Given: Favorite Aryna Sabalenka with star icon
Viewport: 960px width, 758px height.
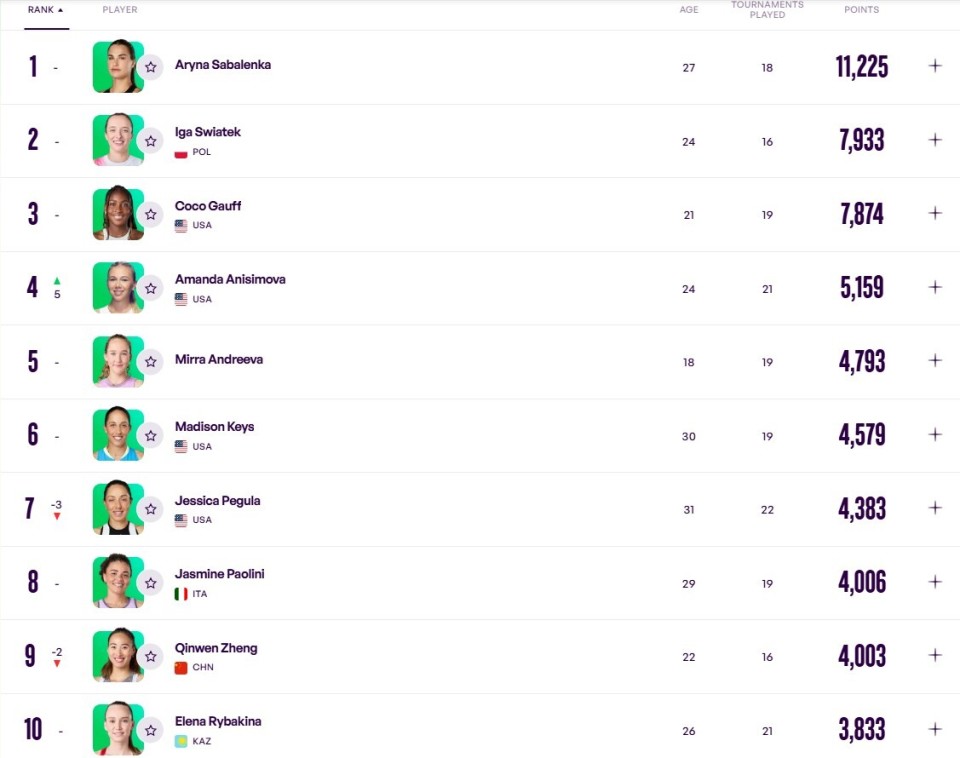Looking at the screenshot, I should 150,67.
